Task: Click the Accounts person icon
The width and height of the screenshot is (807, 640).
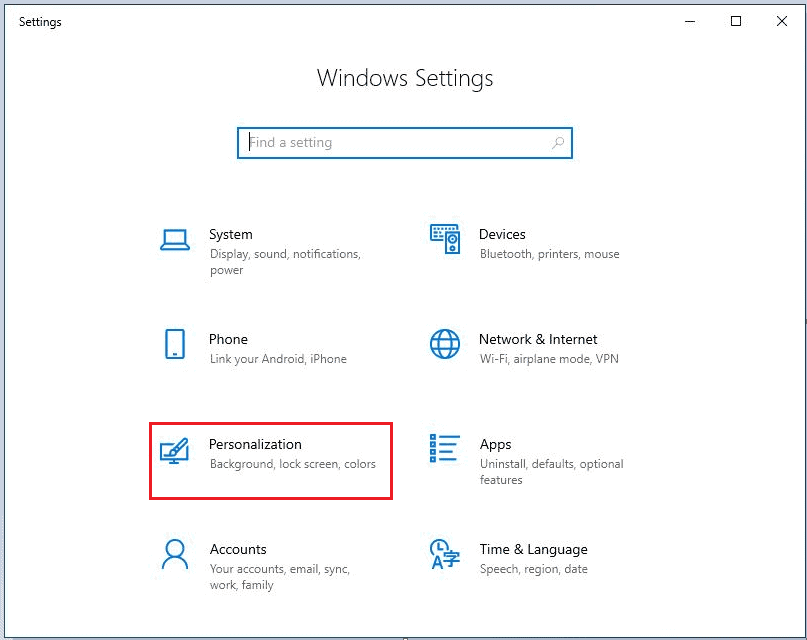Action: [175, 554]
